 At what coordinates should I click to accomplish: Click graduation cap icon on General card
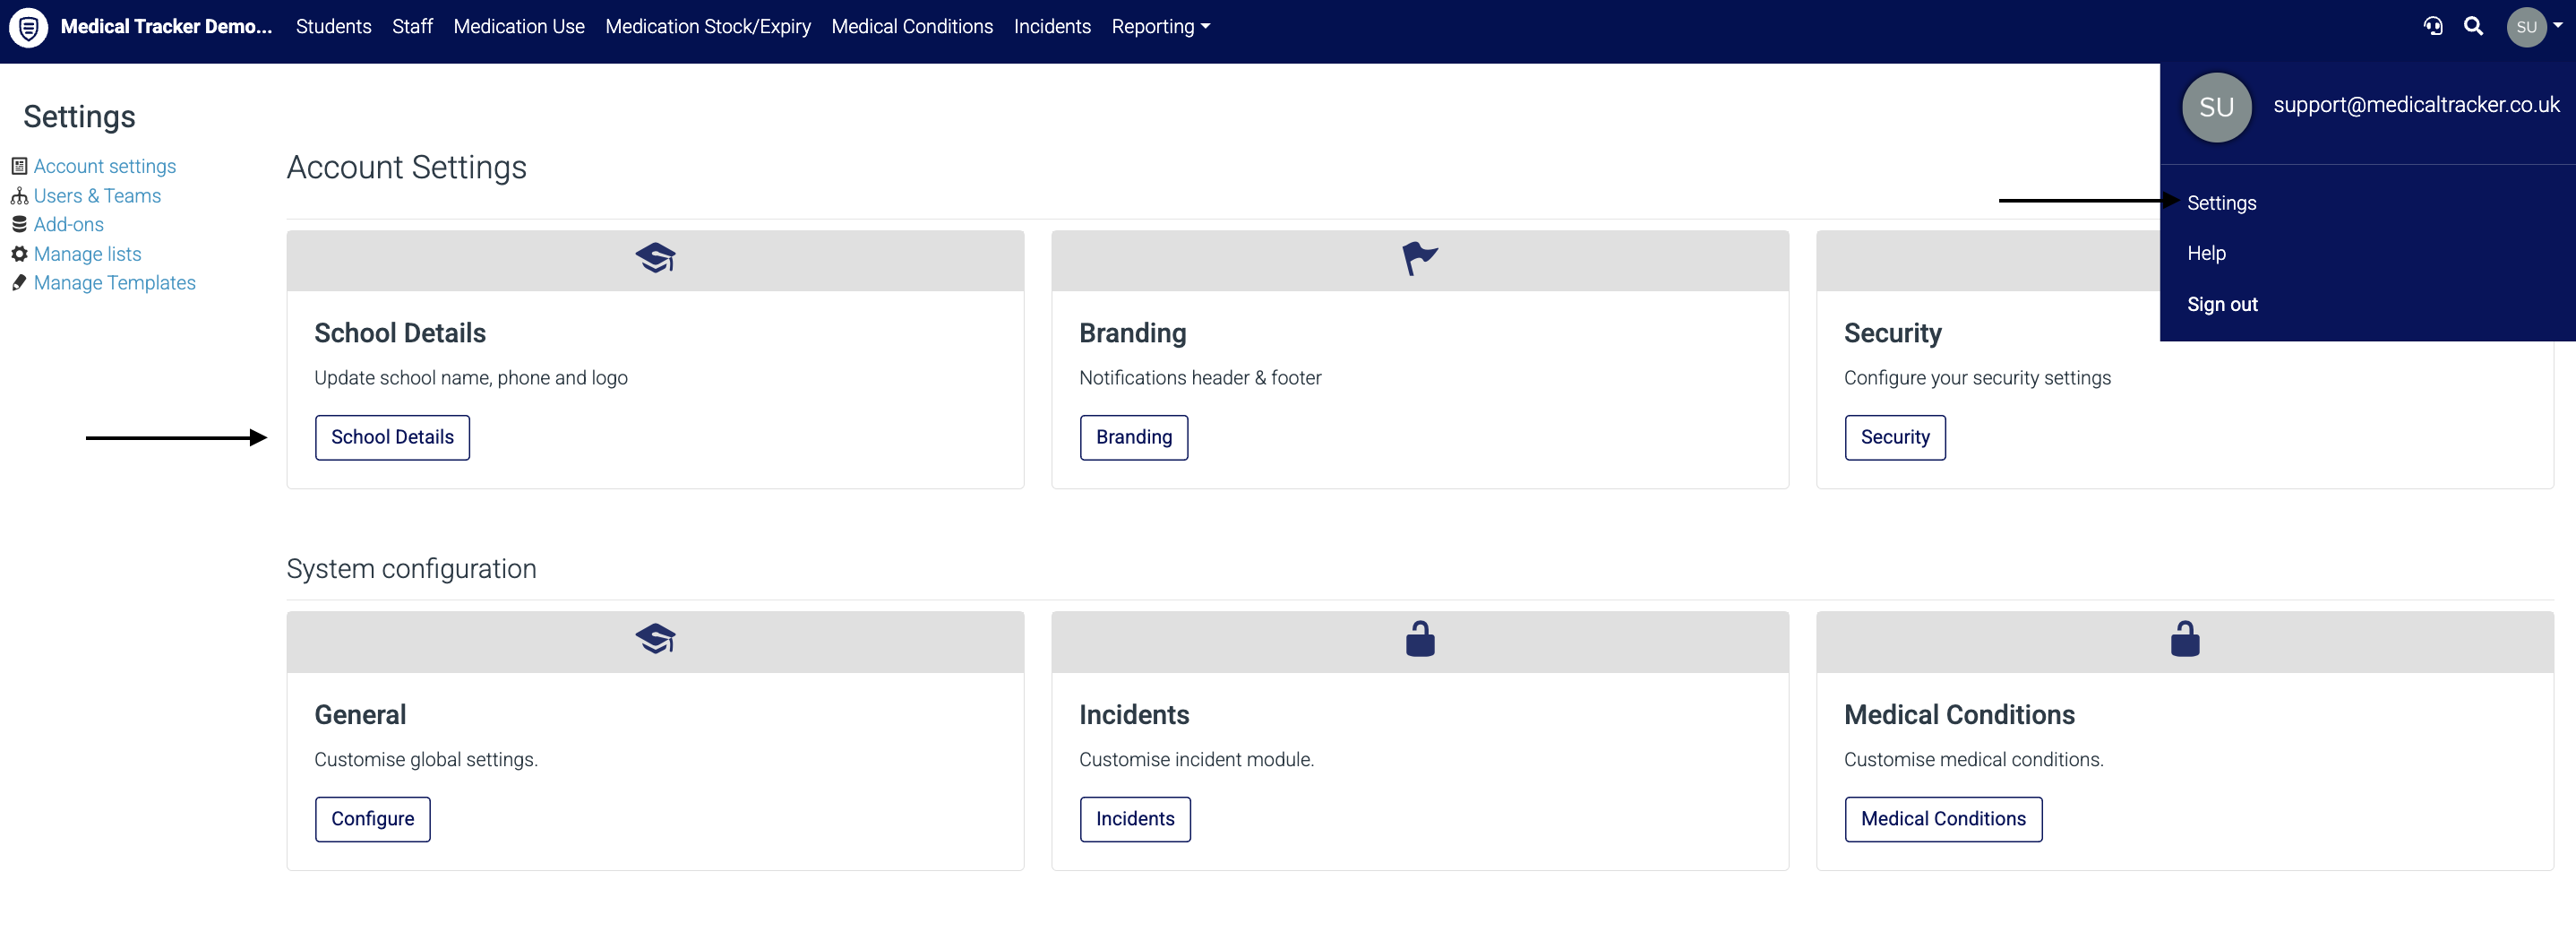(x=655, y=639)
